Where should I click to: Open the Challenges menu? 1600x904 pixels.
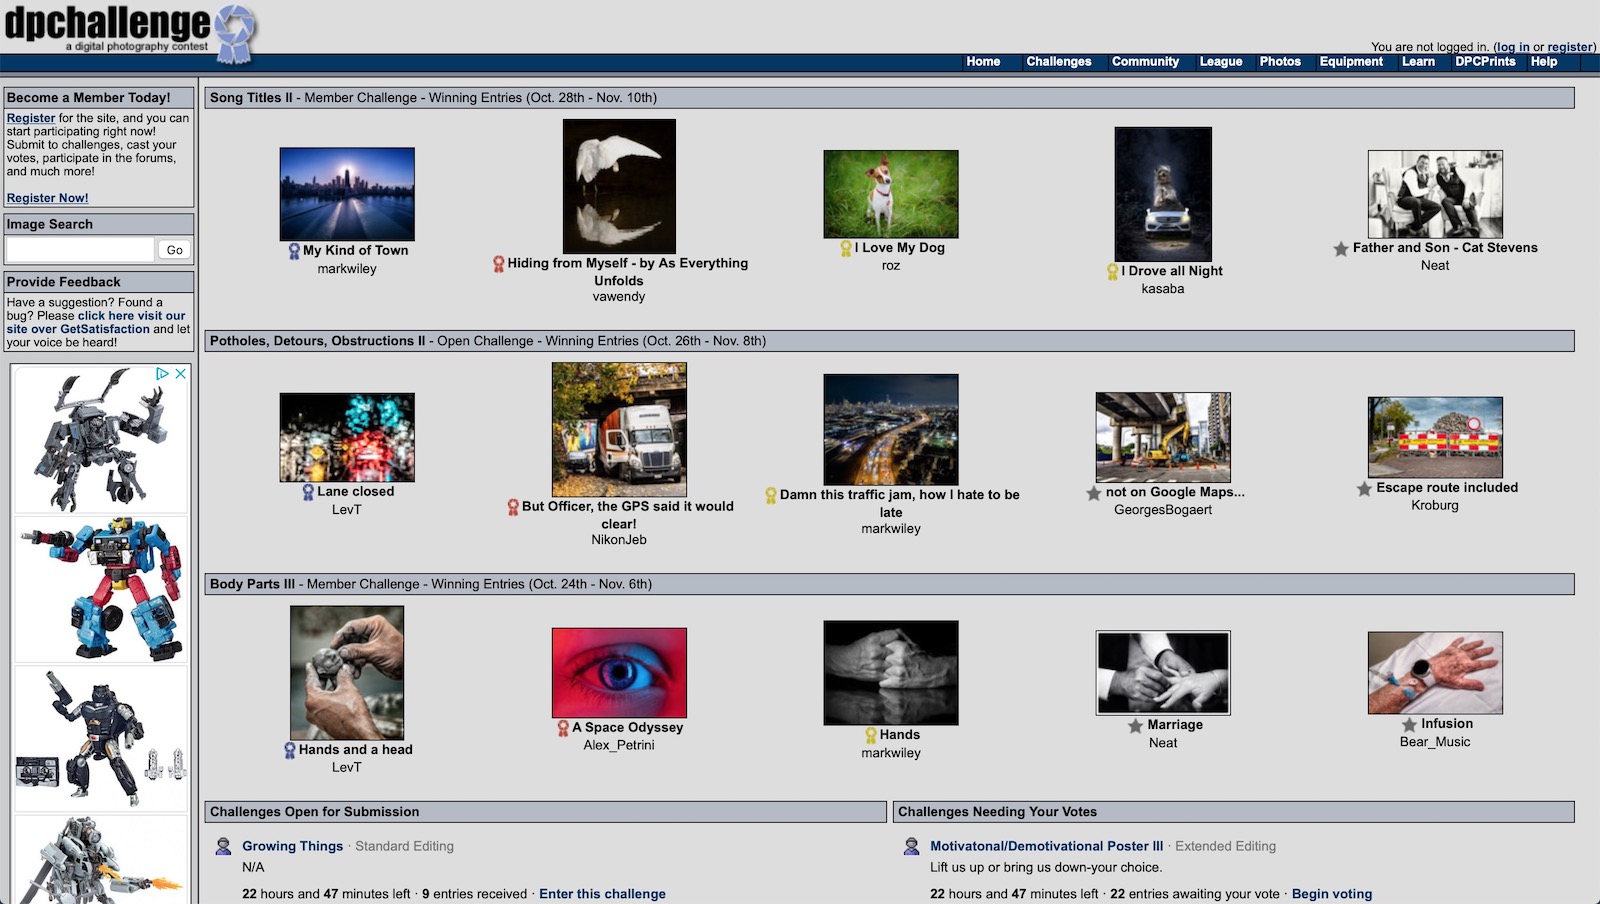coord(1058,61)
